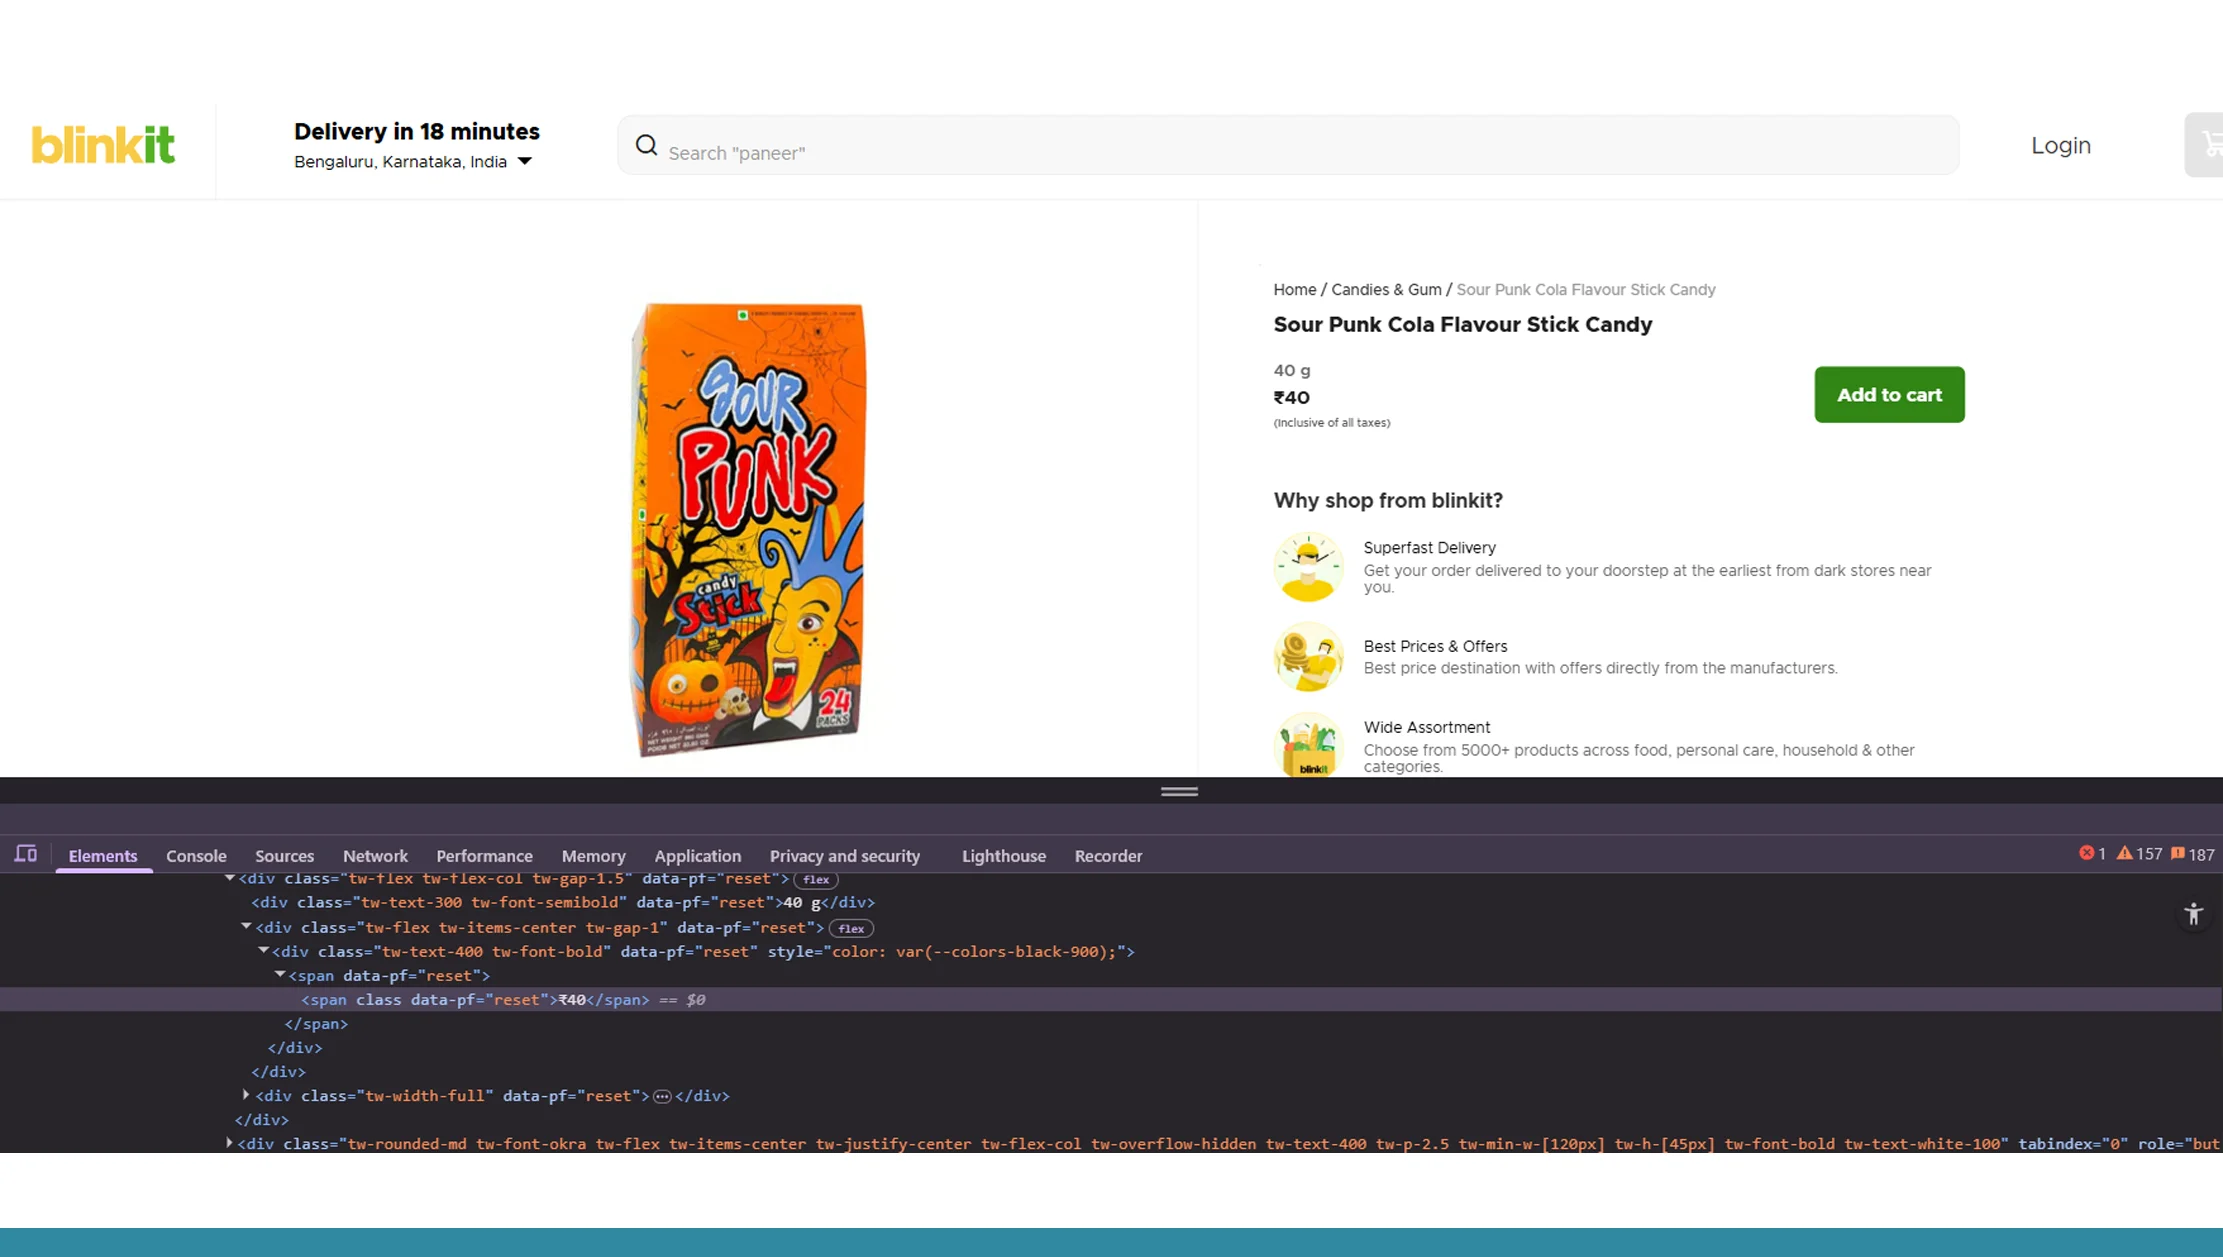Viewport: 2223px width, 1257px height.
Task: Collapse the span data-pf reset node
Action: [280, 974]
